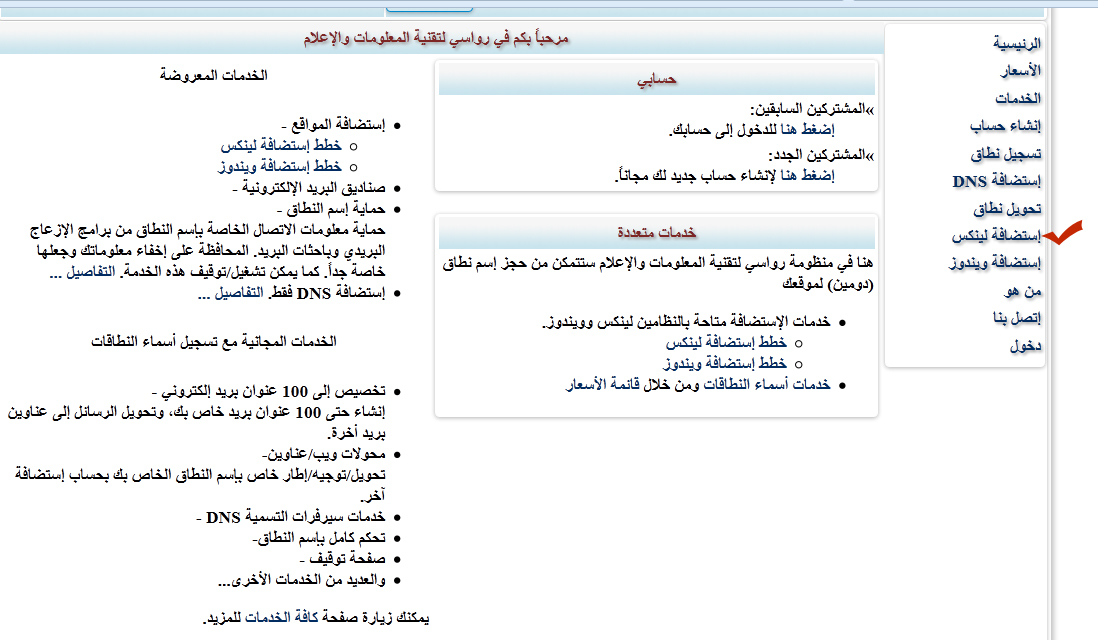Open the الأسعار prices menu item
Screen dimensions: 1098x640
(1020, 71)
